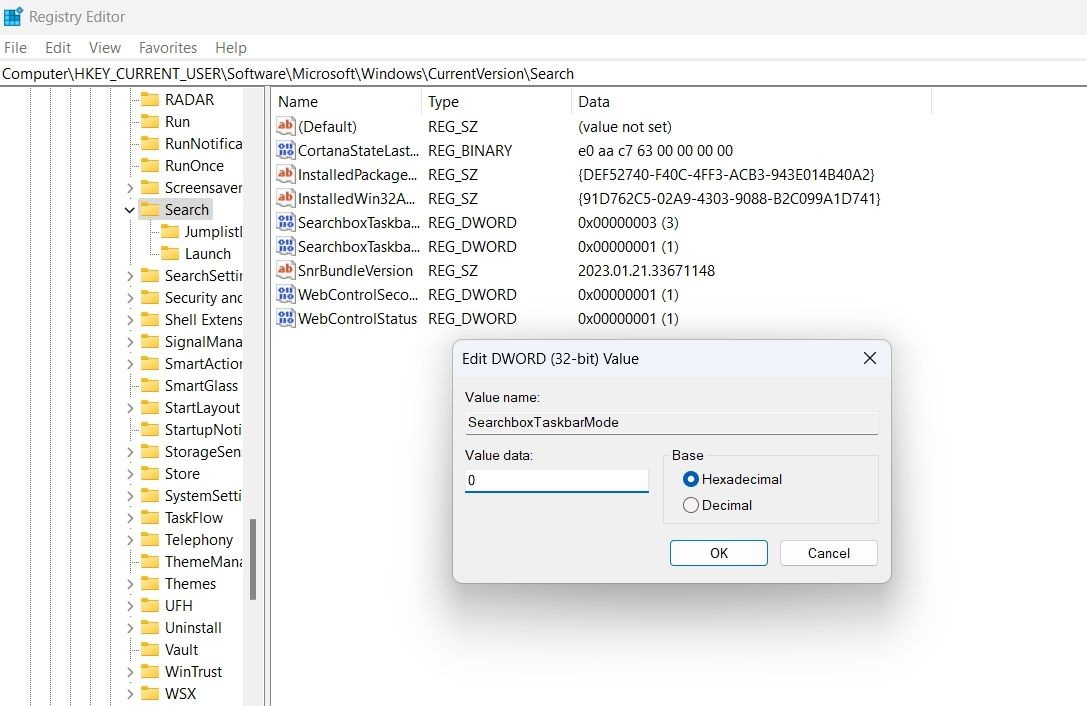Select the (Default) string value icon
This screenshot has width=1087, height=706.
pos(286,126)
